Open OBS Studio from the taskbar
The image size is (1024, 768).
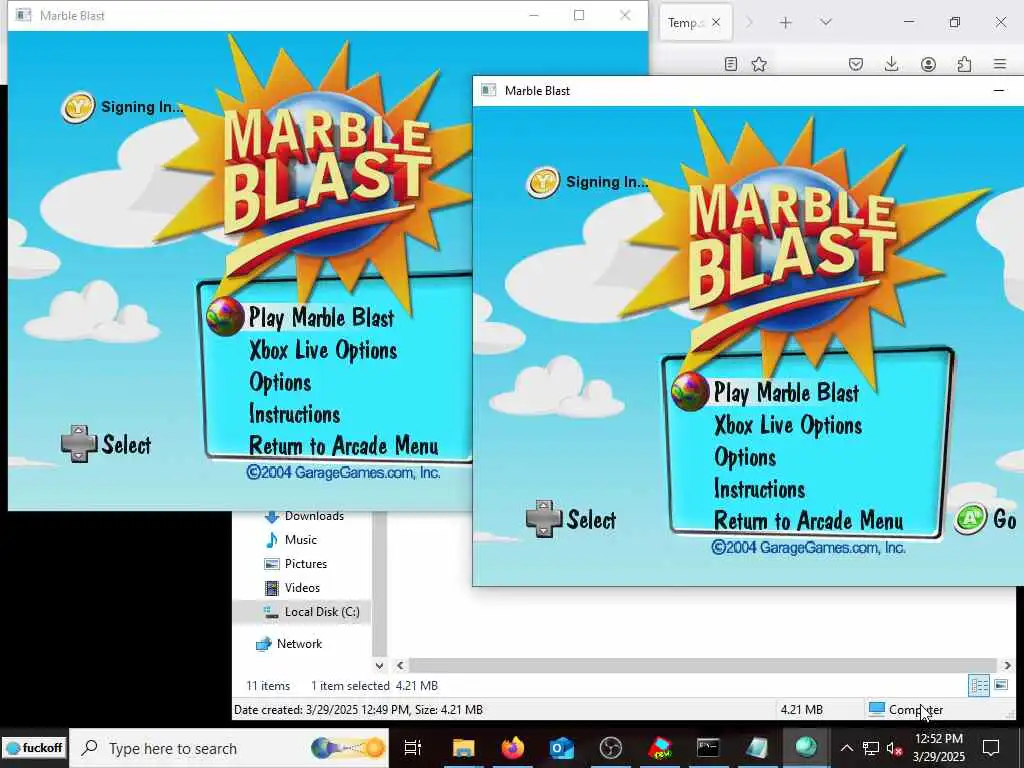pyautogui.click(x=611, y=748)
